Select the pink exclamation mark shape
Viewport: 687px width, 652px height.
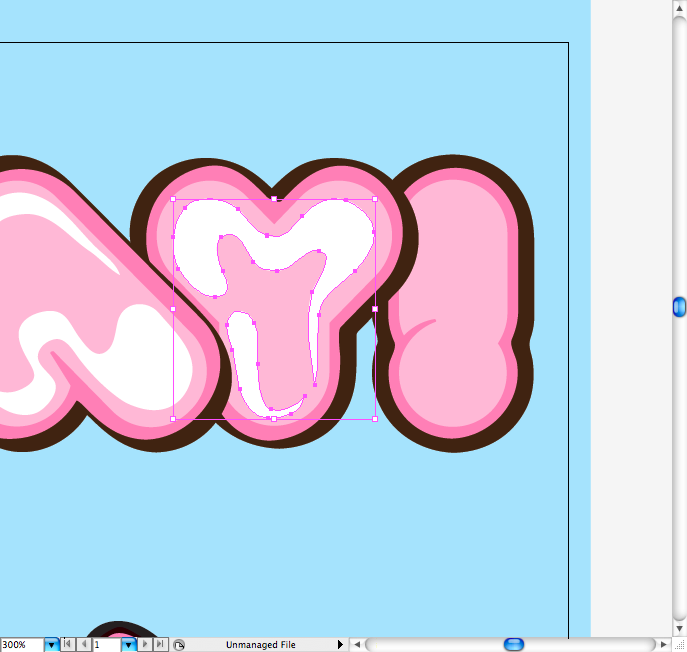(x=455, y=260)
